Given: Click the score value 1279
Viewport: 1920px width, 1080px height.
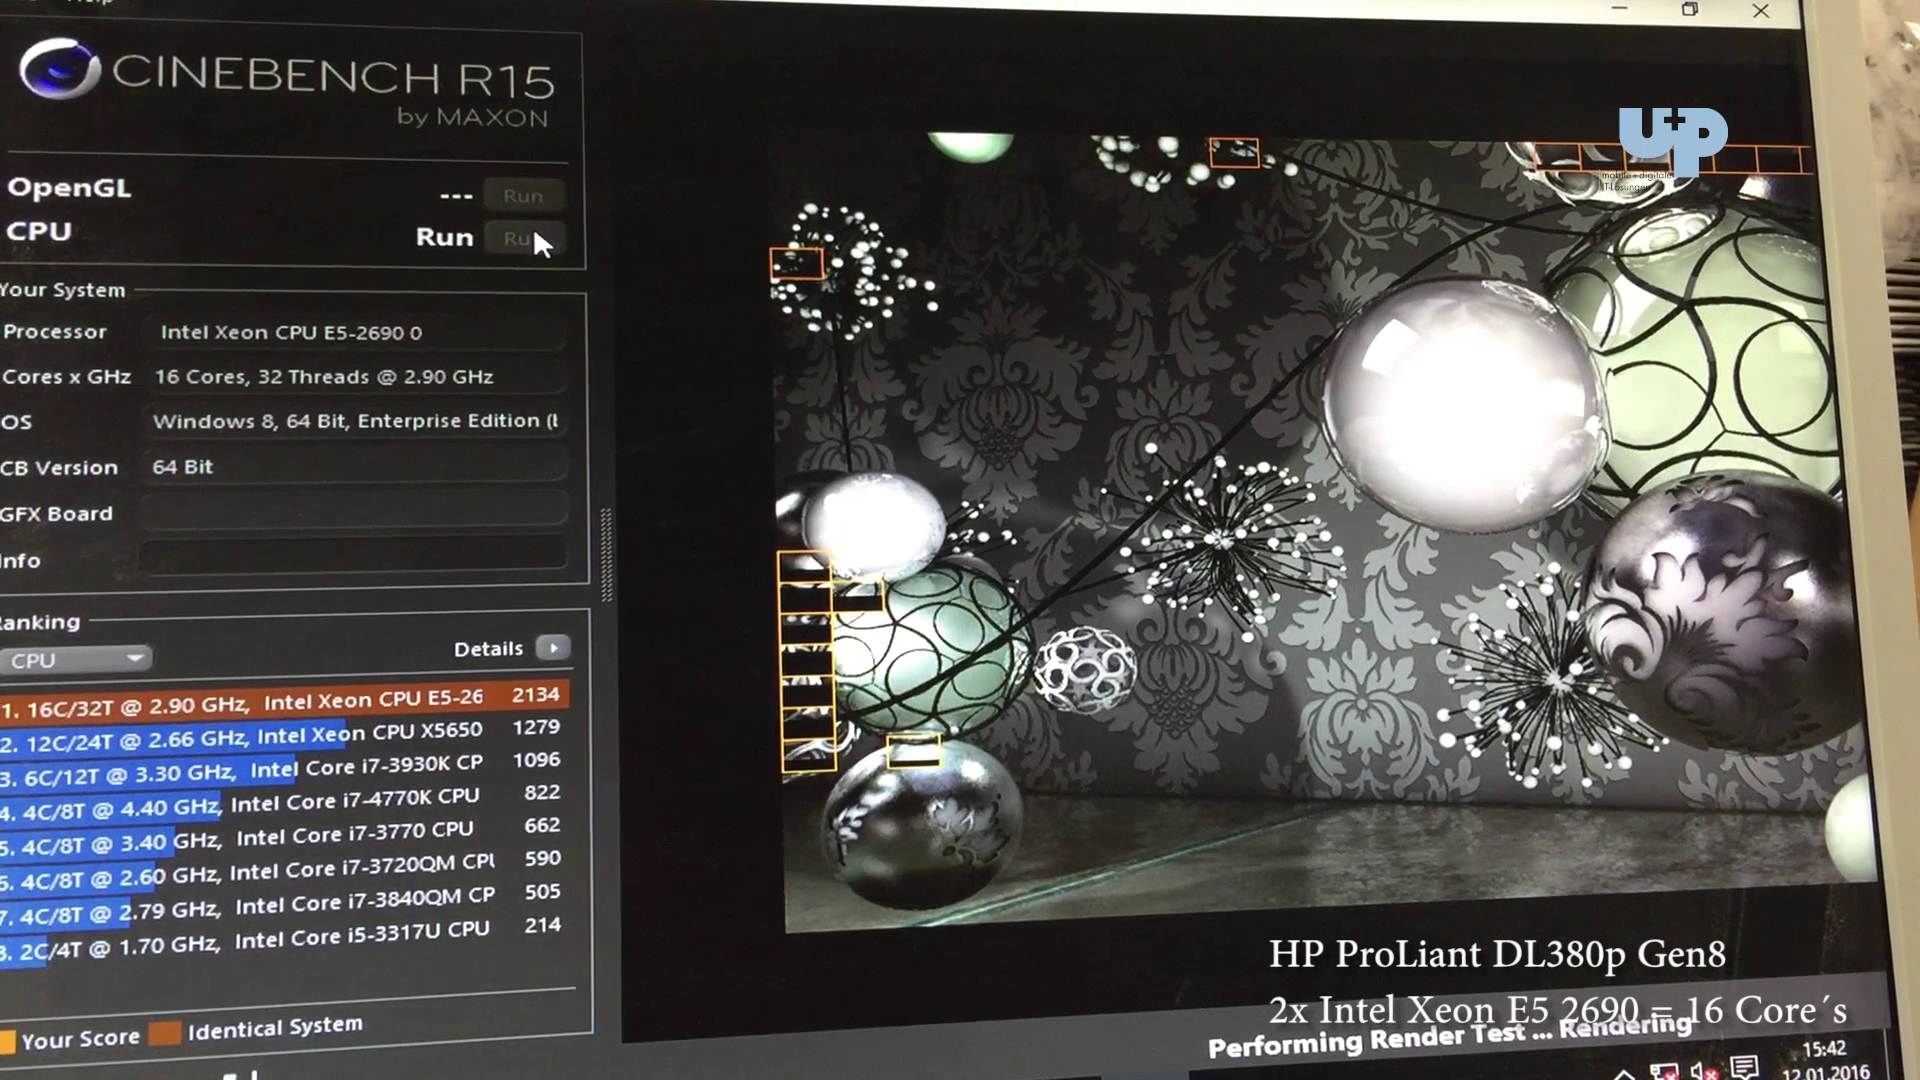Looking at the screenshot, I should tap(536, 727).
